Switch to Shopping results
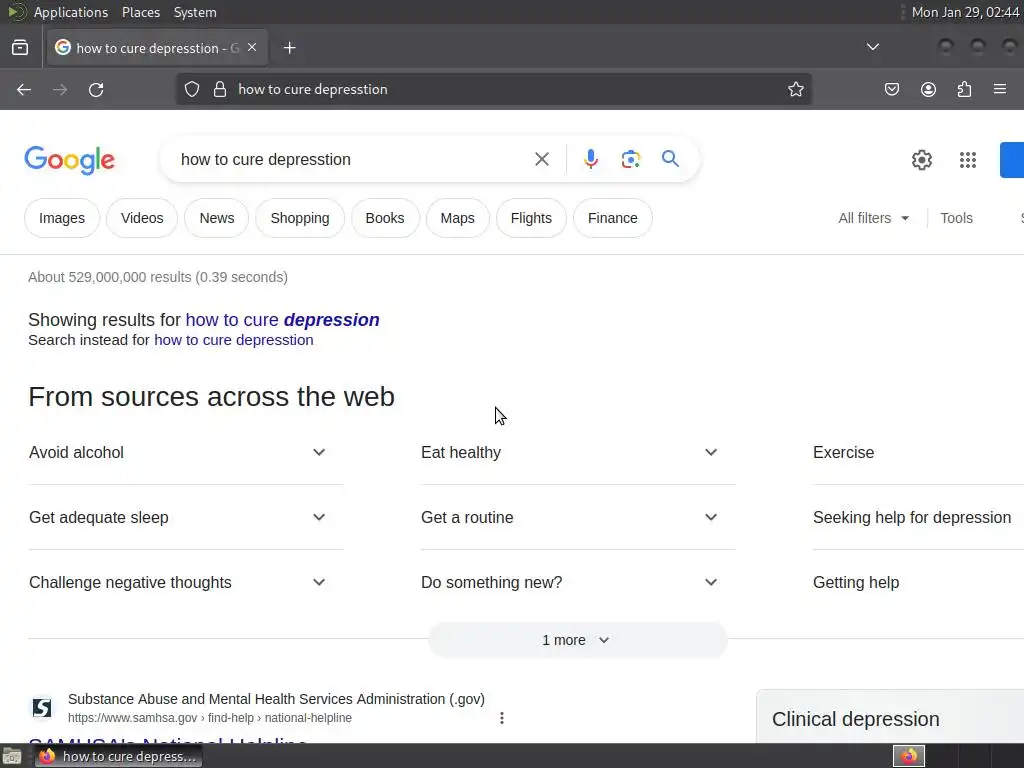This screenshot has height=768, width=1024. tap(300, 218)
